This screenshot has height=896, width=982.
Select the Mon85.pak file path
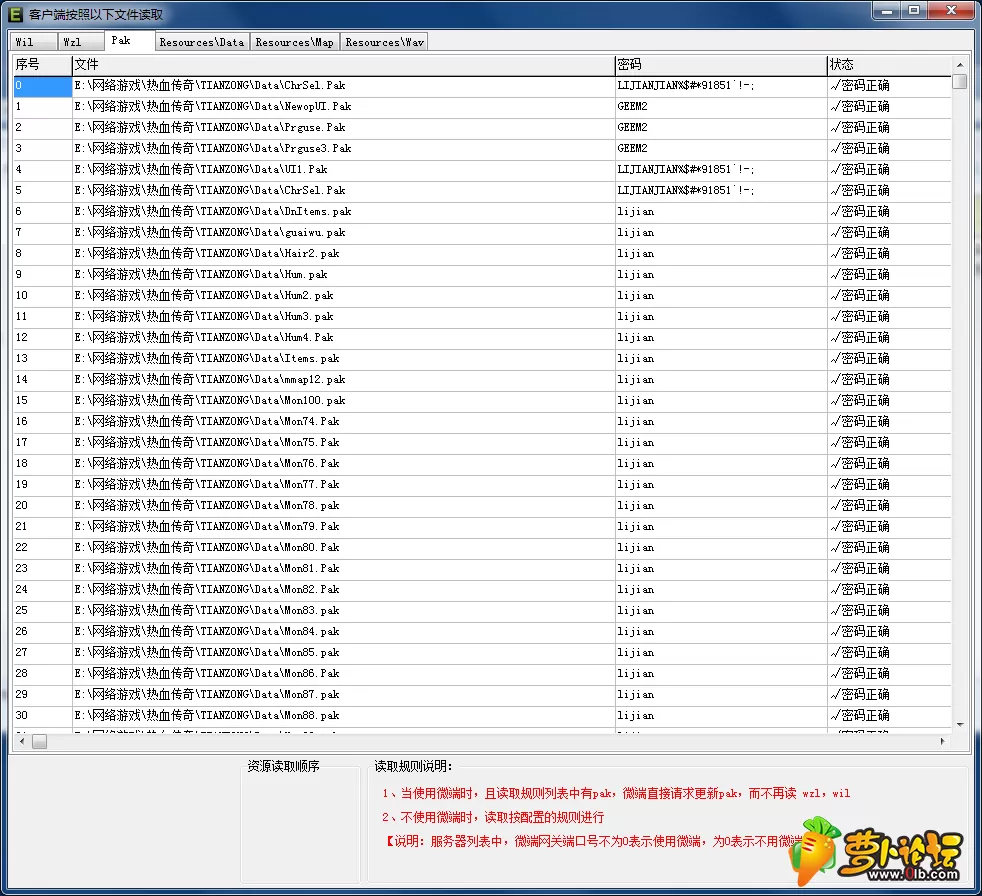click(x=207, y=652)
